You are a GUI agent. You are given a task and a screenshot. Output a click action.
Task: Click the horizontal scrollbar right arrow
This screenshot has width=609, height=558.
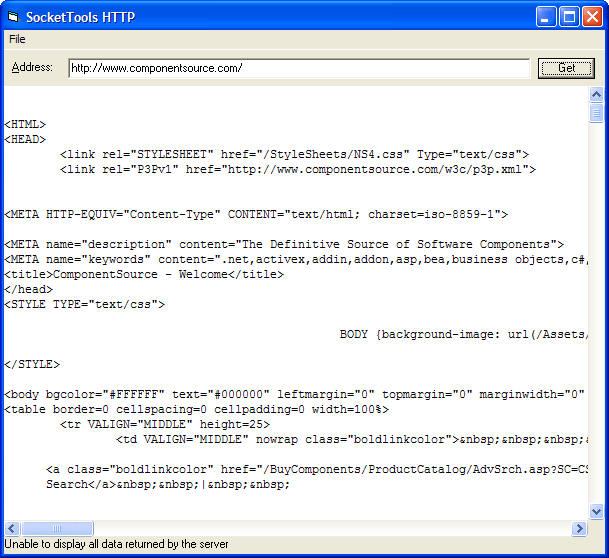coord(579,528)
